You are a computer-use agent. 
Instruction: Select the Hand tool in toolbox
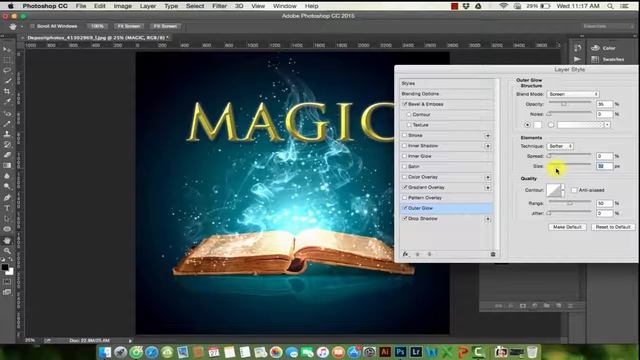7,240
